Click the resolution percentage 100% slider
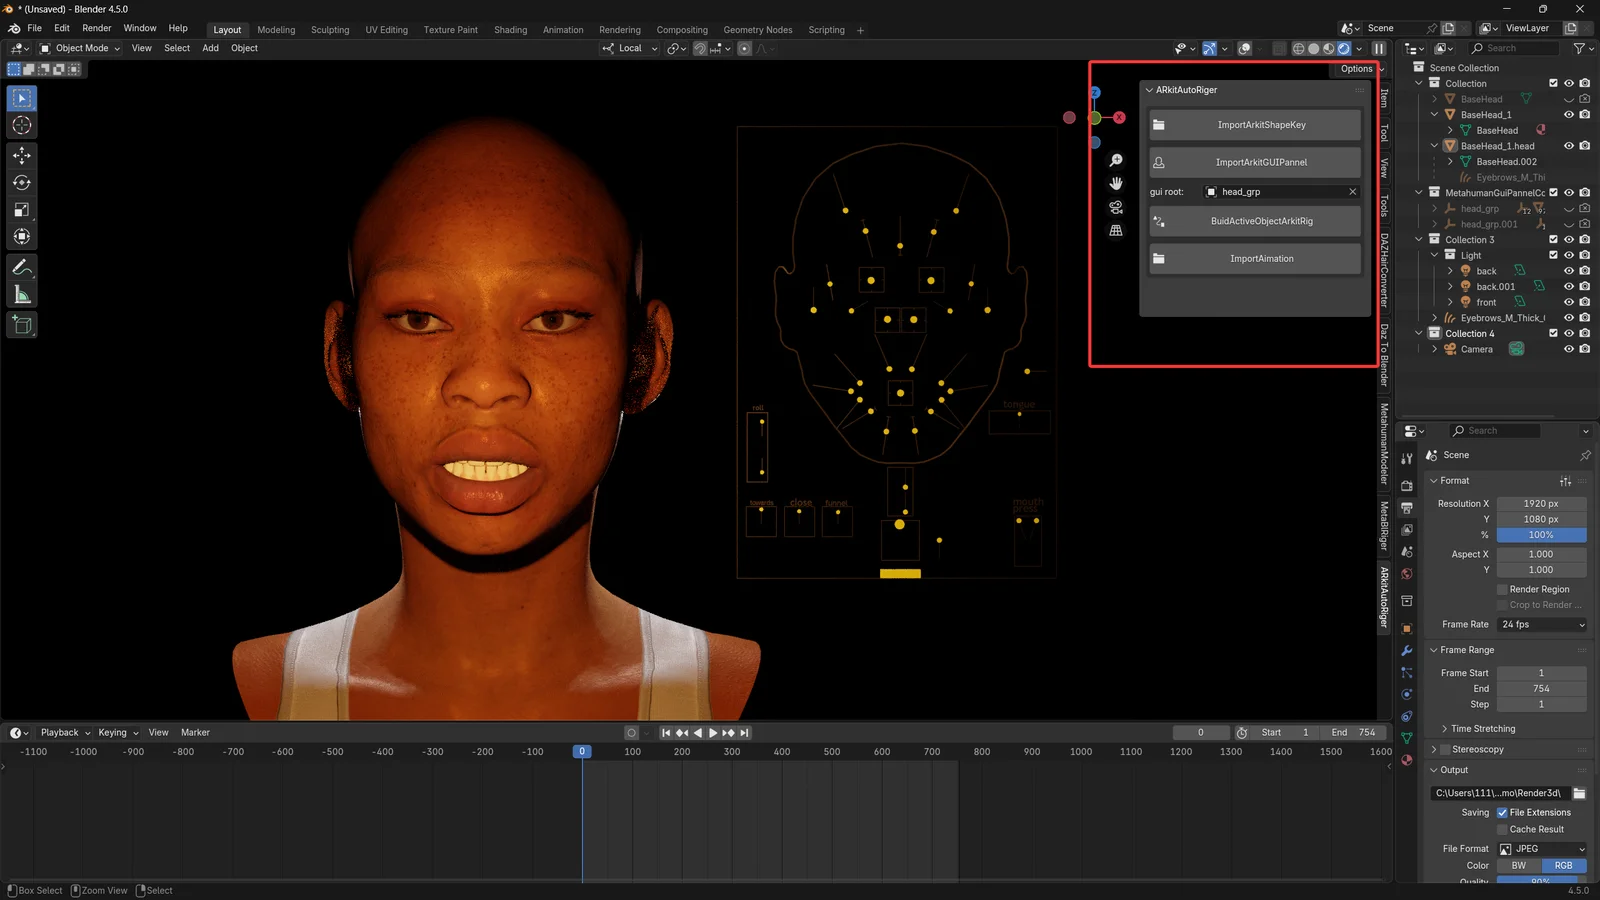The image size is (1600, 900). (x=1541, y=535)
